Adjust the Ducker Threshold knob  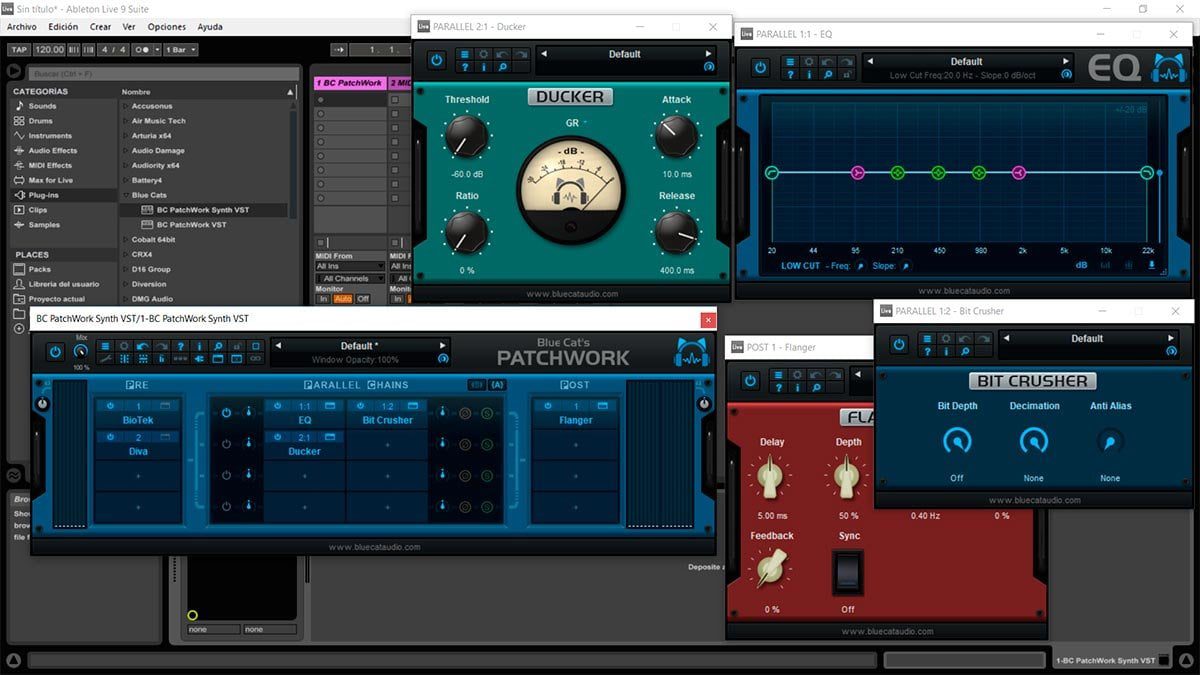466,135
